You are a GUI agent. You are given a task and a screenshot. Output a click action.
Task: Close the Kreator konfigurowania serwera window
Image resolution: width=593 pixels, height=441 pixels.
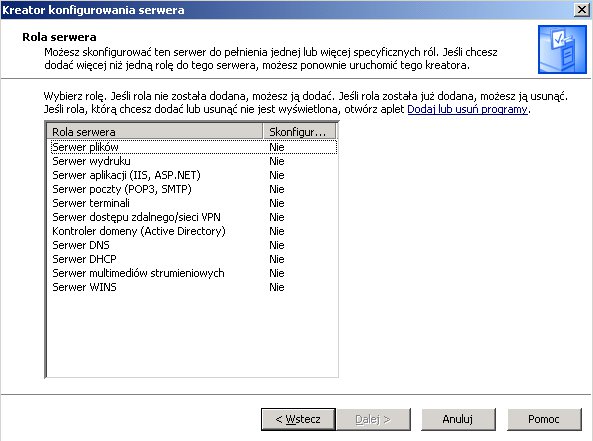[x=581, y=10]
